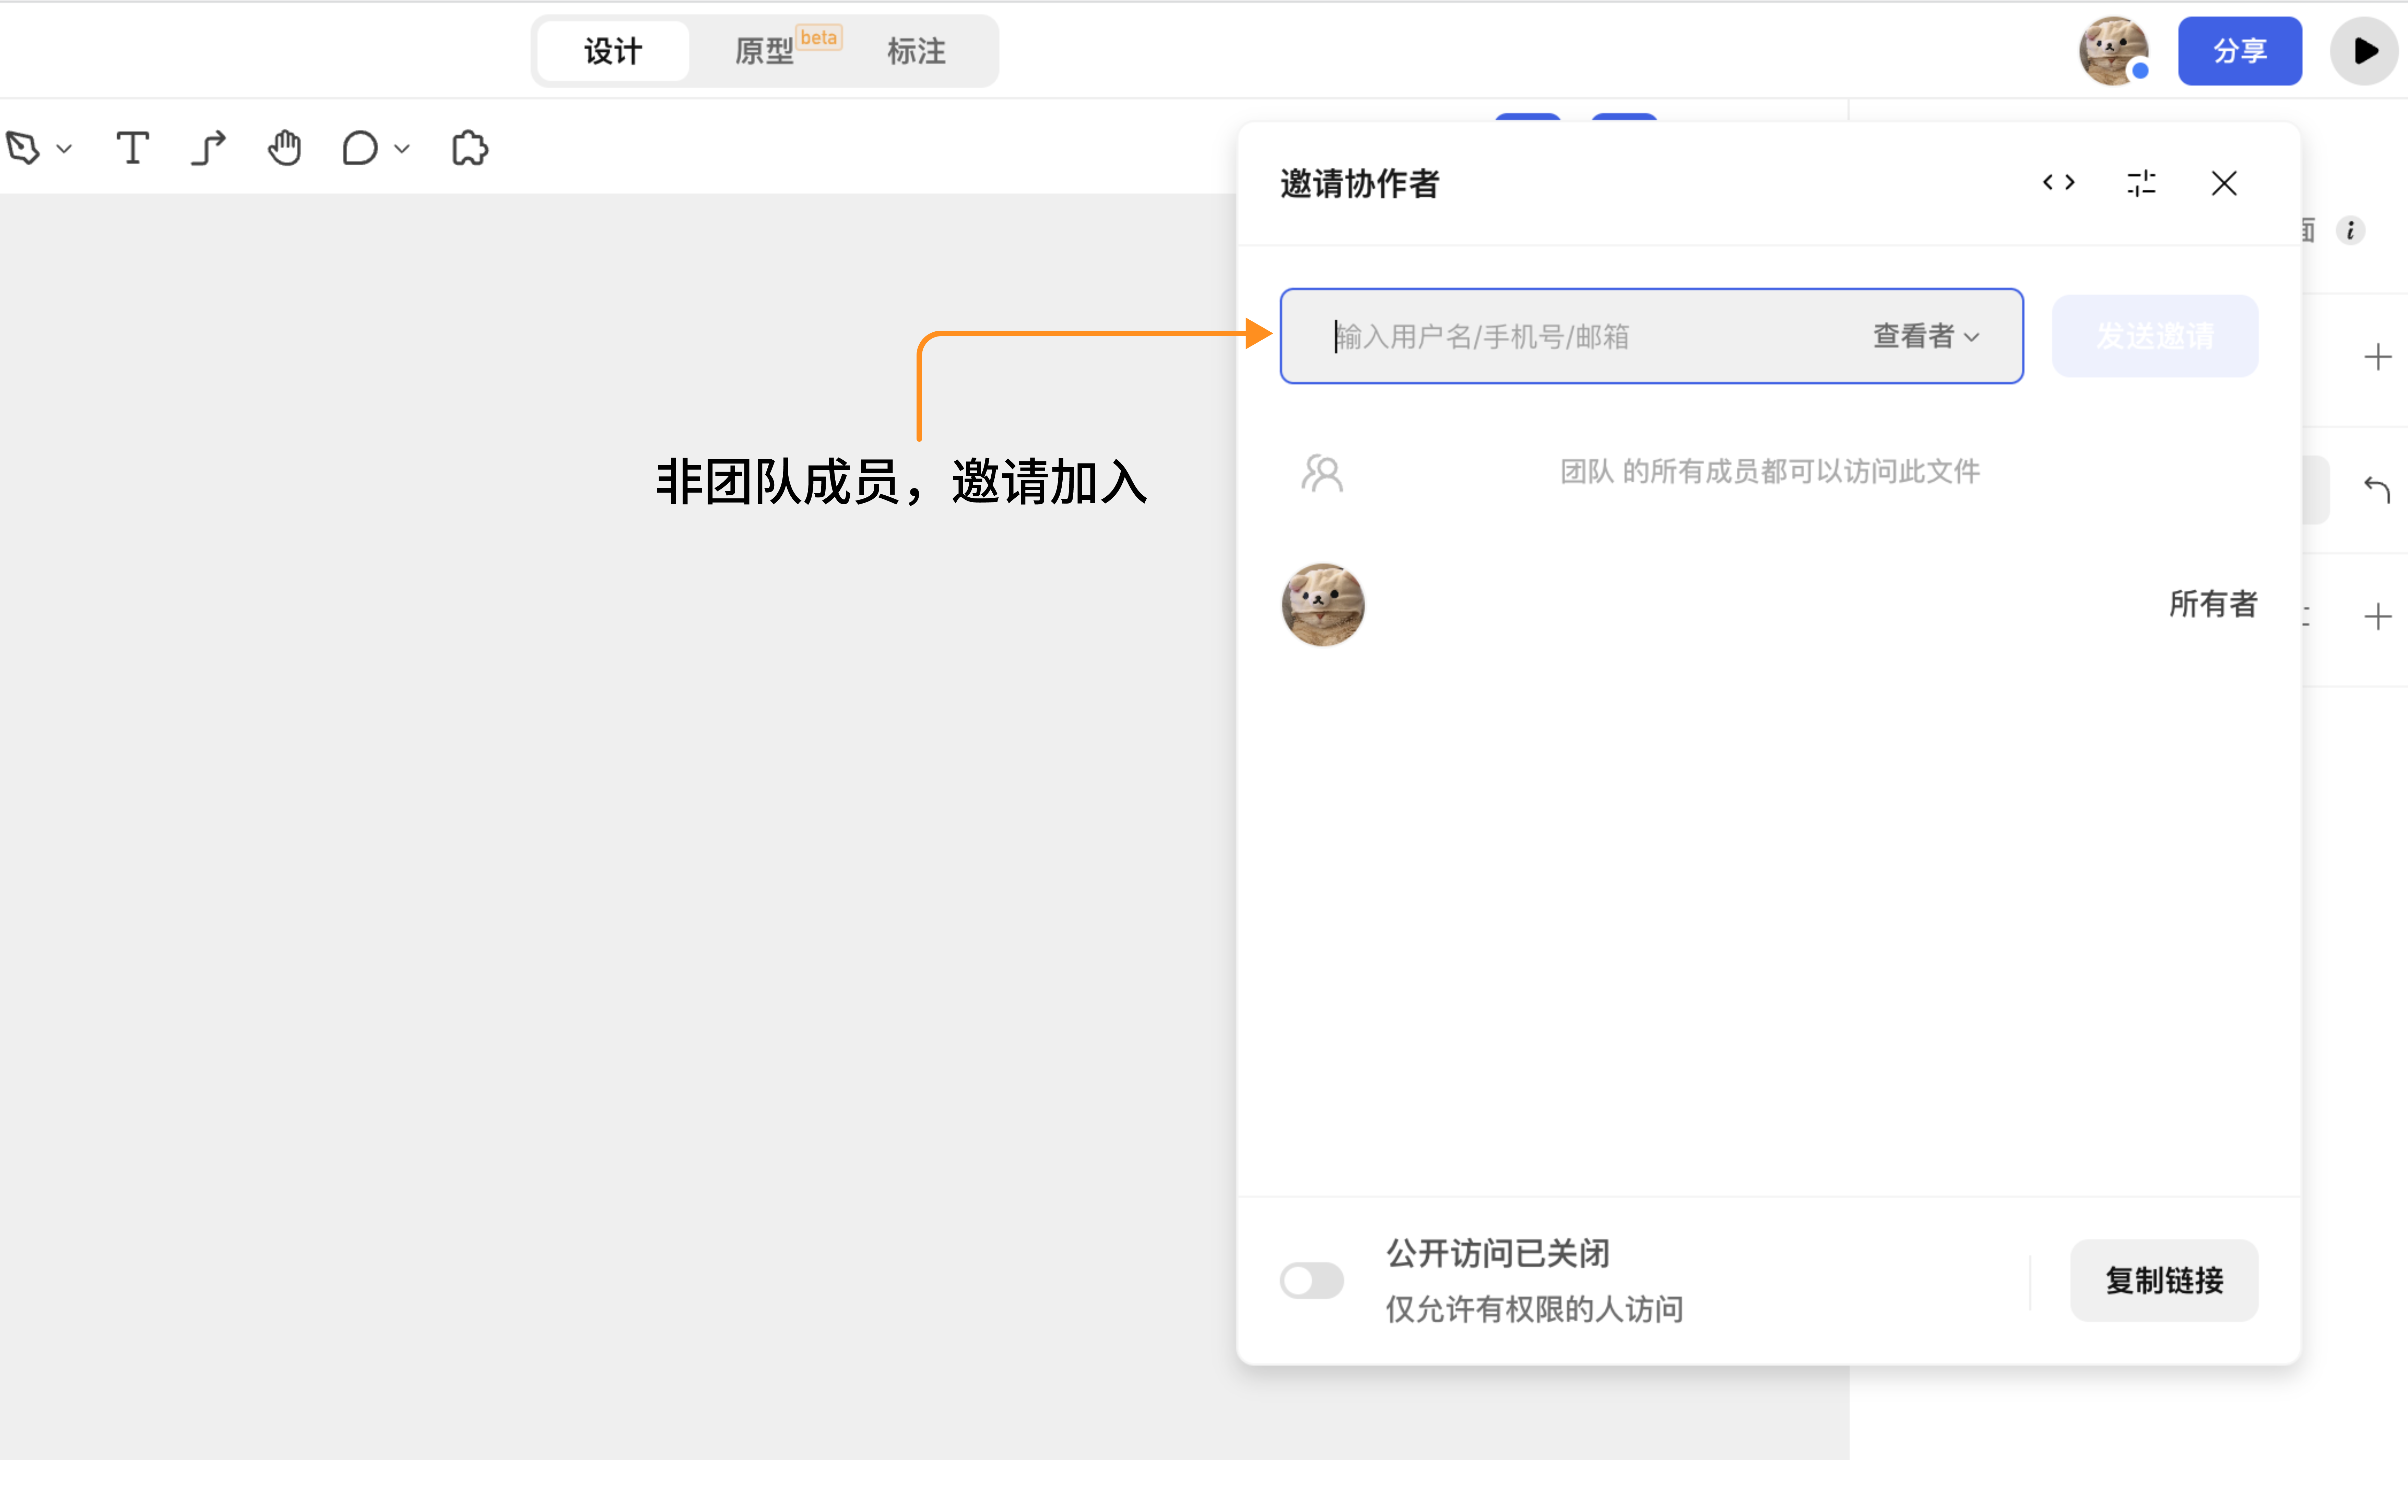Click the blue 分享 button
2408x1512 pixels.
click(x=2240, y=51)
